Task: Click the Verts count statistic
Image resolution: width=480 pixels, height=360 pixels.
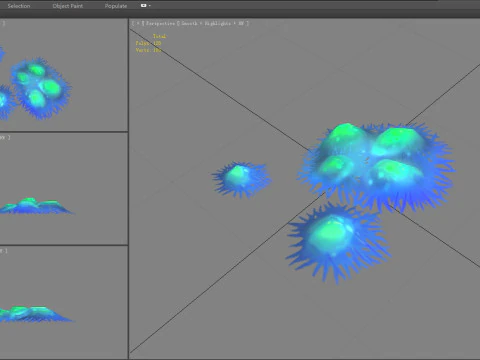Action: [x=148, y=50]
